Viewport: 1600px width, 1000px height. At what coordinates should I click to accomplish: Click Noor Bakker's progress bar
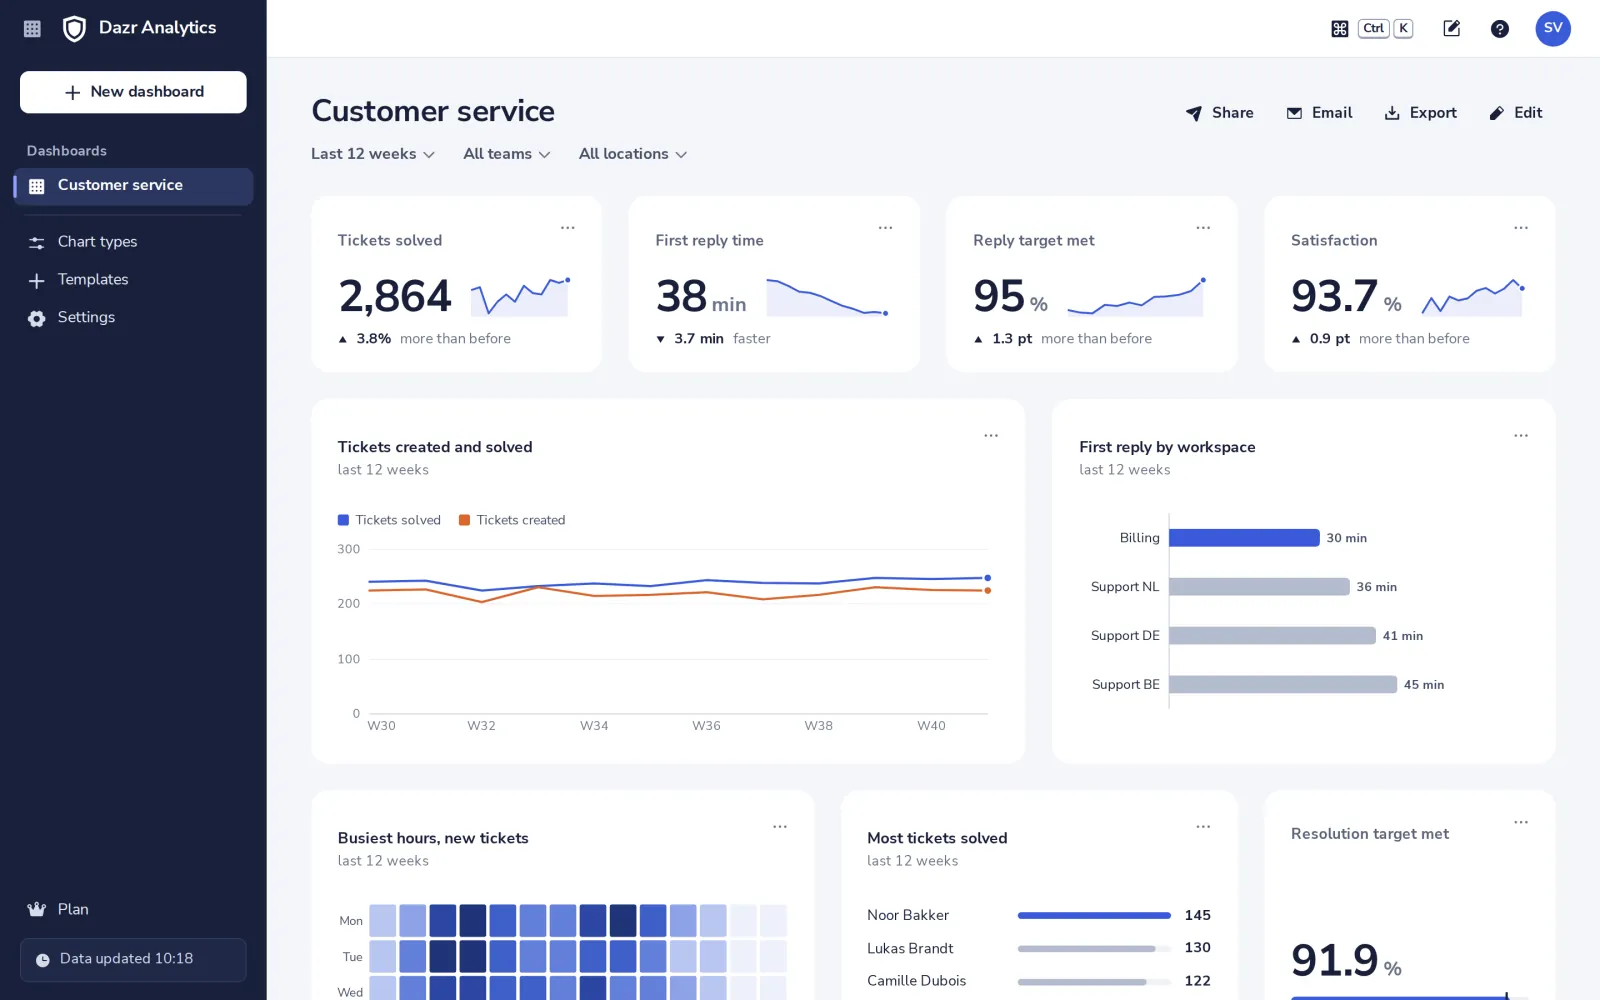tap(1094, 916)
